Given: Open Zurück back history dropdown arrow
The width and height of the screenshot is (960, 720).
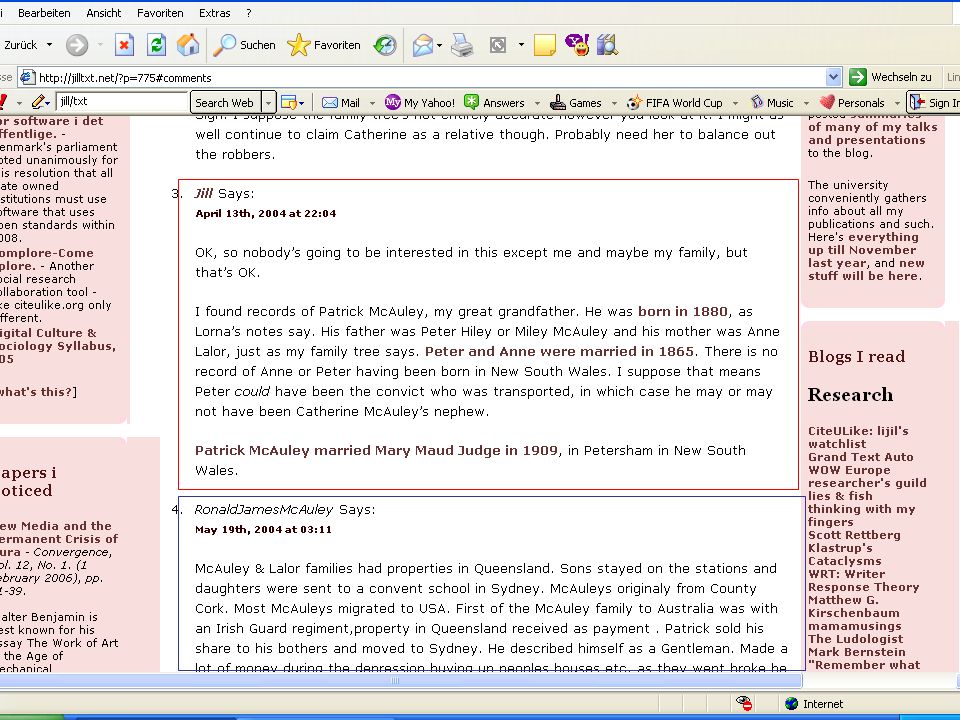Looking at the screenshot, I should [50, 45].
